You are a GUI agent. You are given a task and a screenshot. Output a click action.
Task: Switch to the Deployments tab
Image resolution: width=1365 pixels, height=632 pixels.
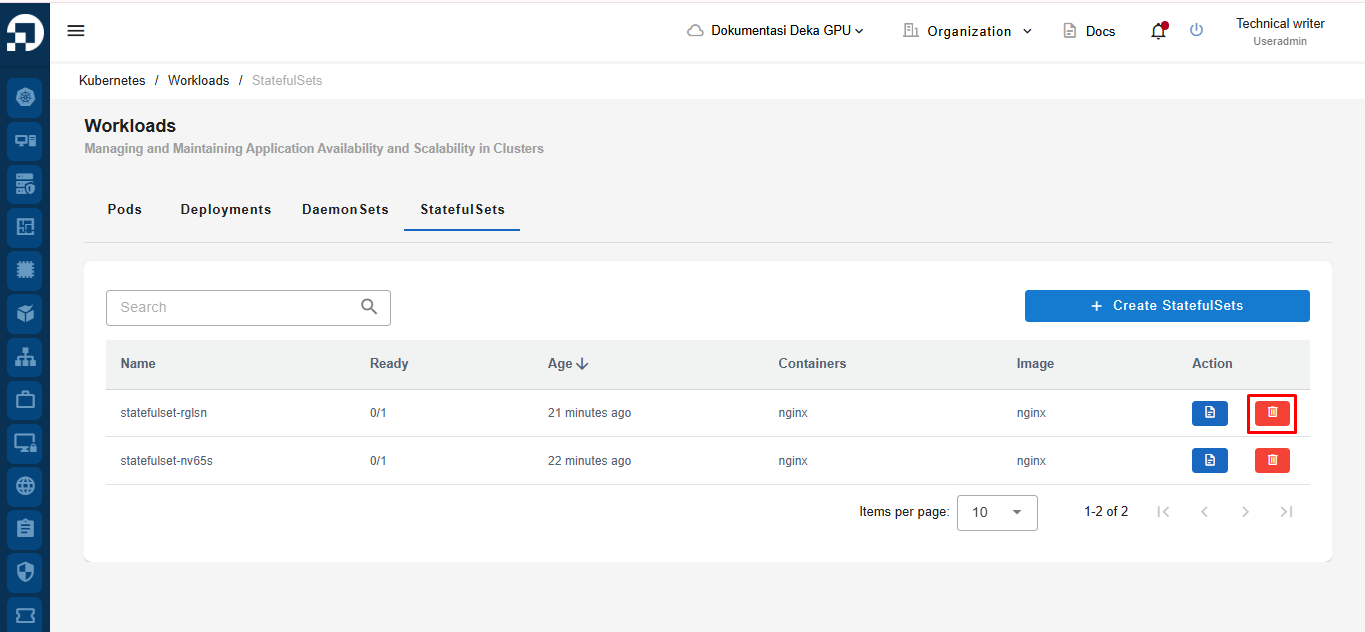coord(226,210)
